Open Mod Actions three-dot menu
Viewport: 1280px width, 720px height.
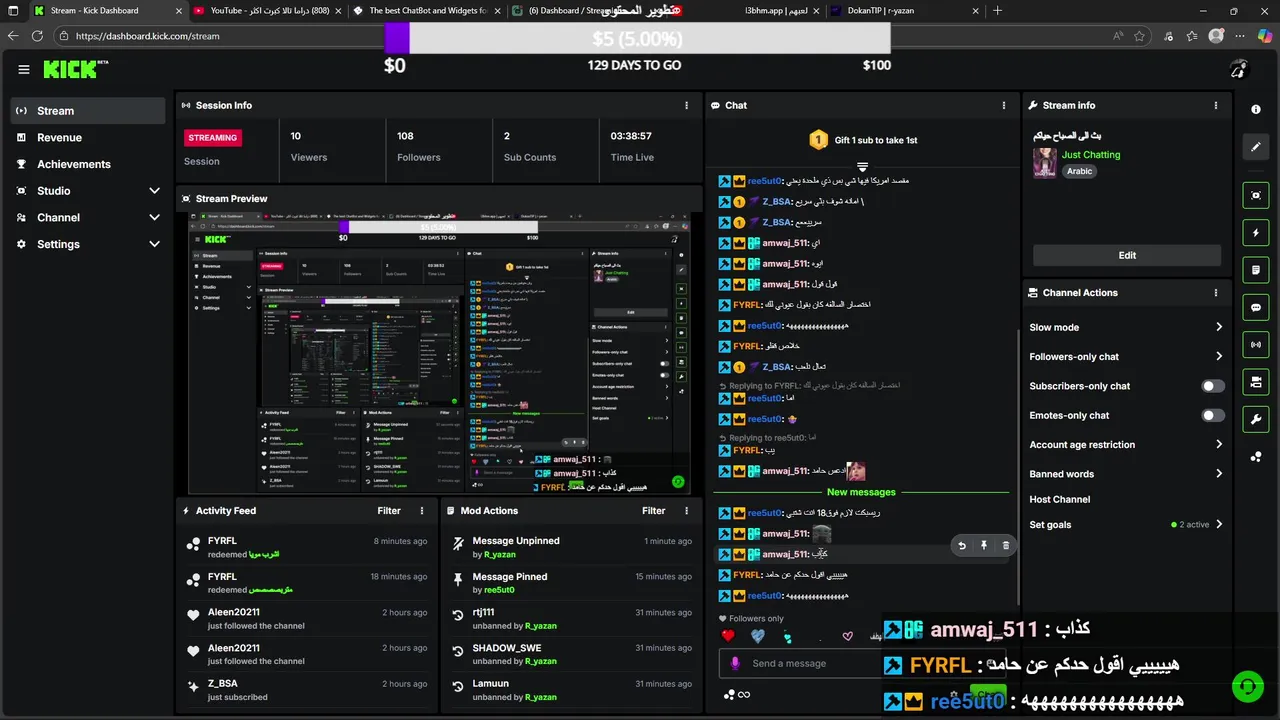pos(686,511)
